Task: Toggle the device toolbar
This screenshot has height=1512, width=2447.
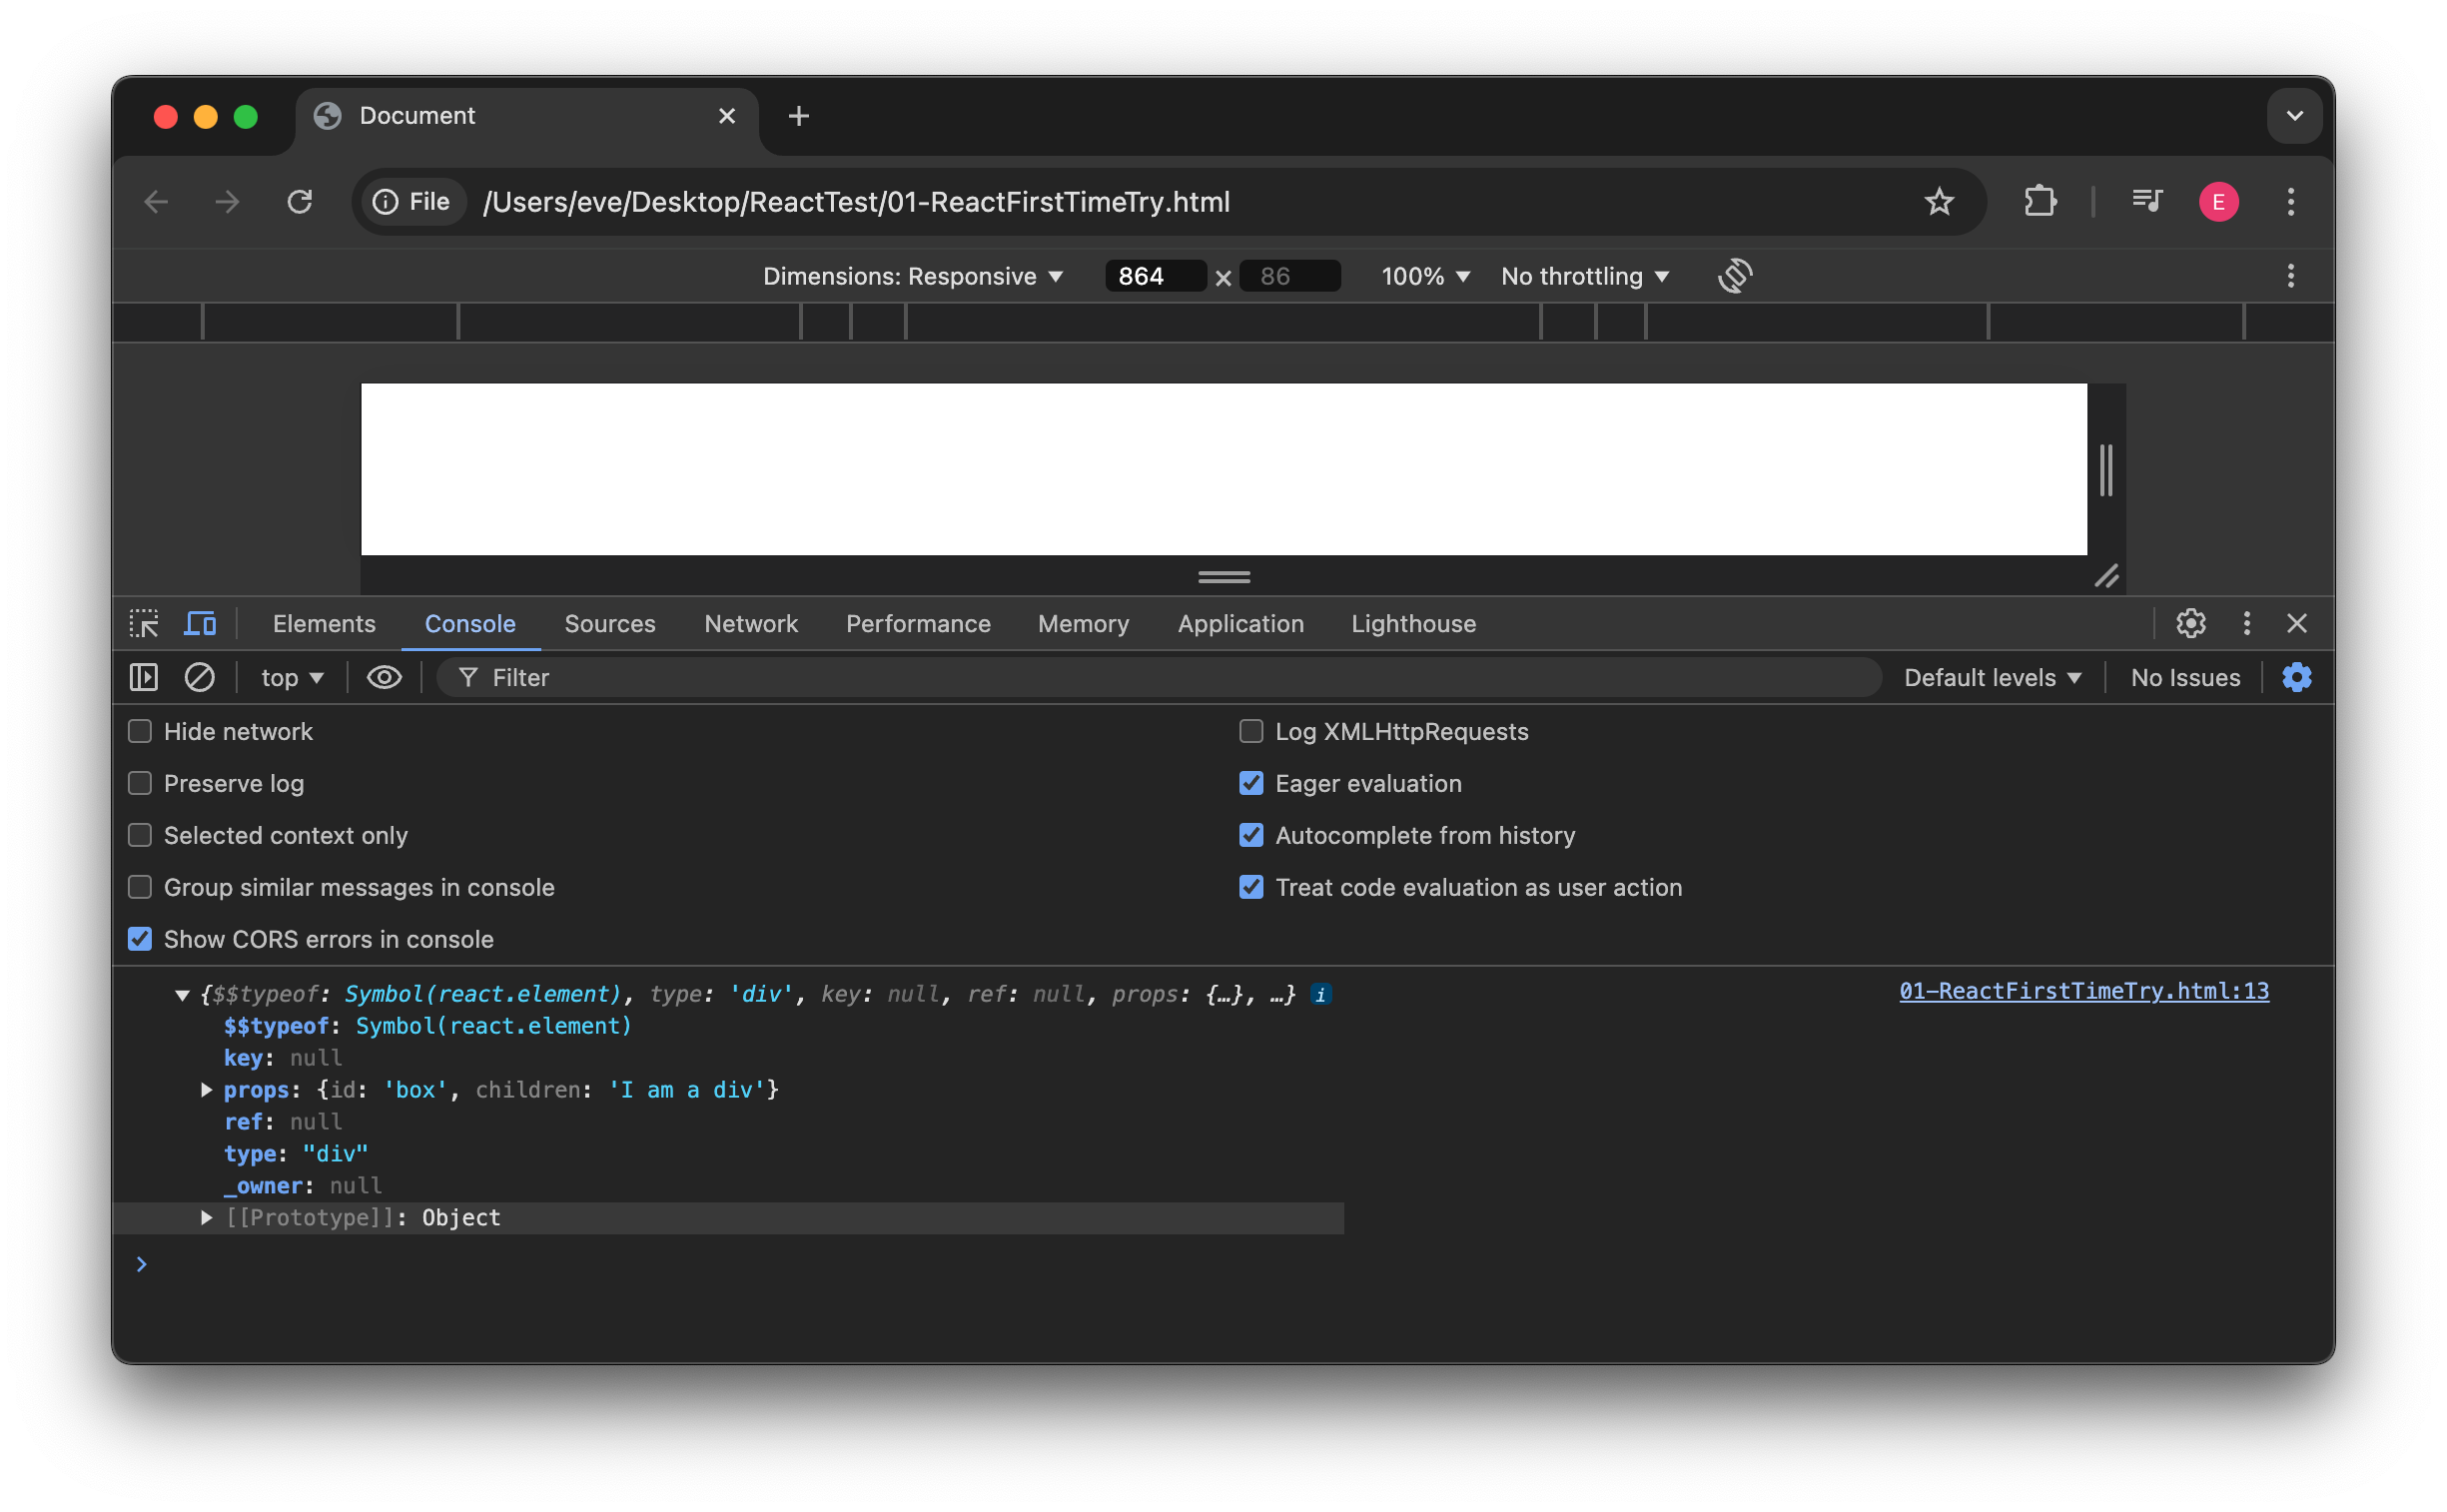Action: click(x=200, y=623)
